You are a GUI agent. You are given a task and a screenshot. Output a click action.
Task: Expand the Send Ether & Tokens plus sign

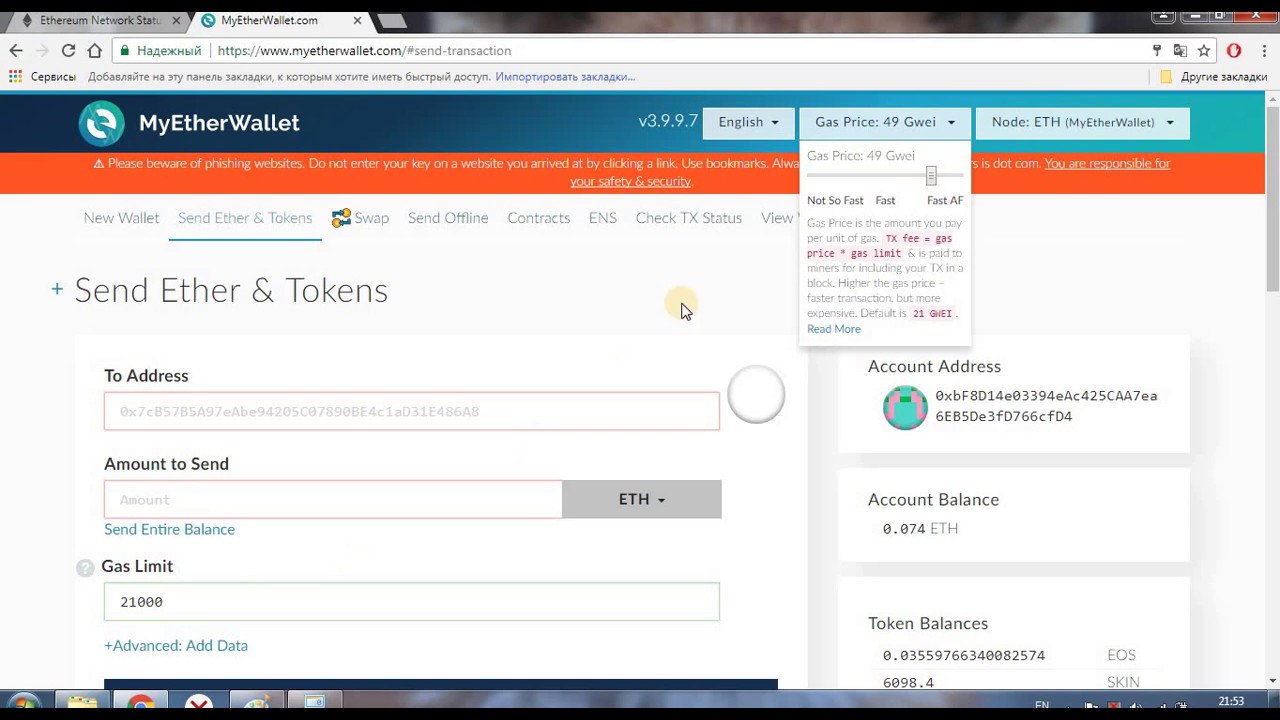pos(57,289)
